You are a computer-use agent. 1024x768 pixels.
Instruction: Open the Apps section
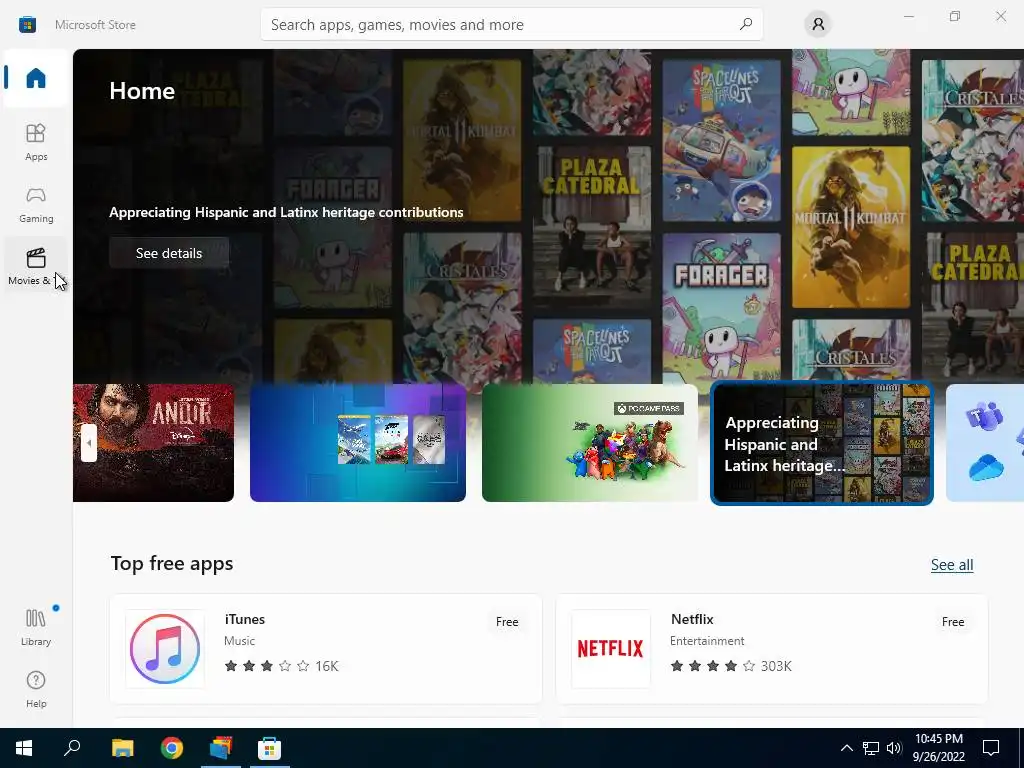click(x=36, y=142)
